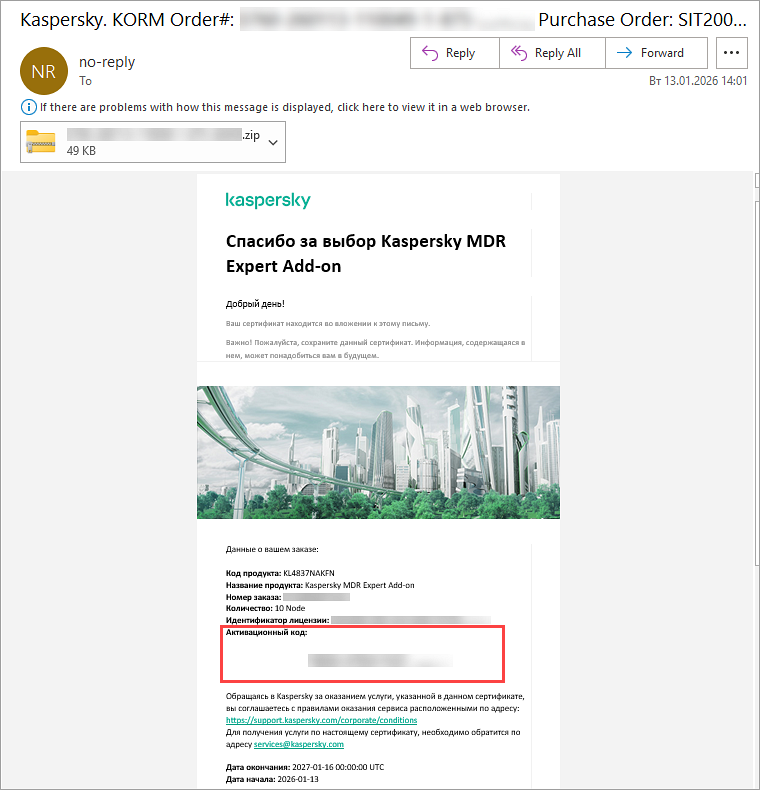Viewport: 760px width, 790px height.
Task: Click the Reply All button
Action: click(552, 53)
